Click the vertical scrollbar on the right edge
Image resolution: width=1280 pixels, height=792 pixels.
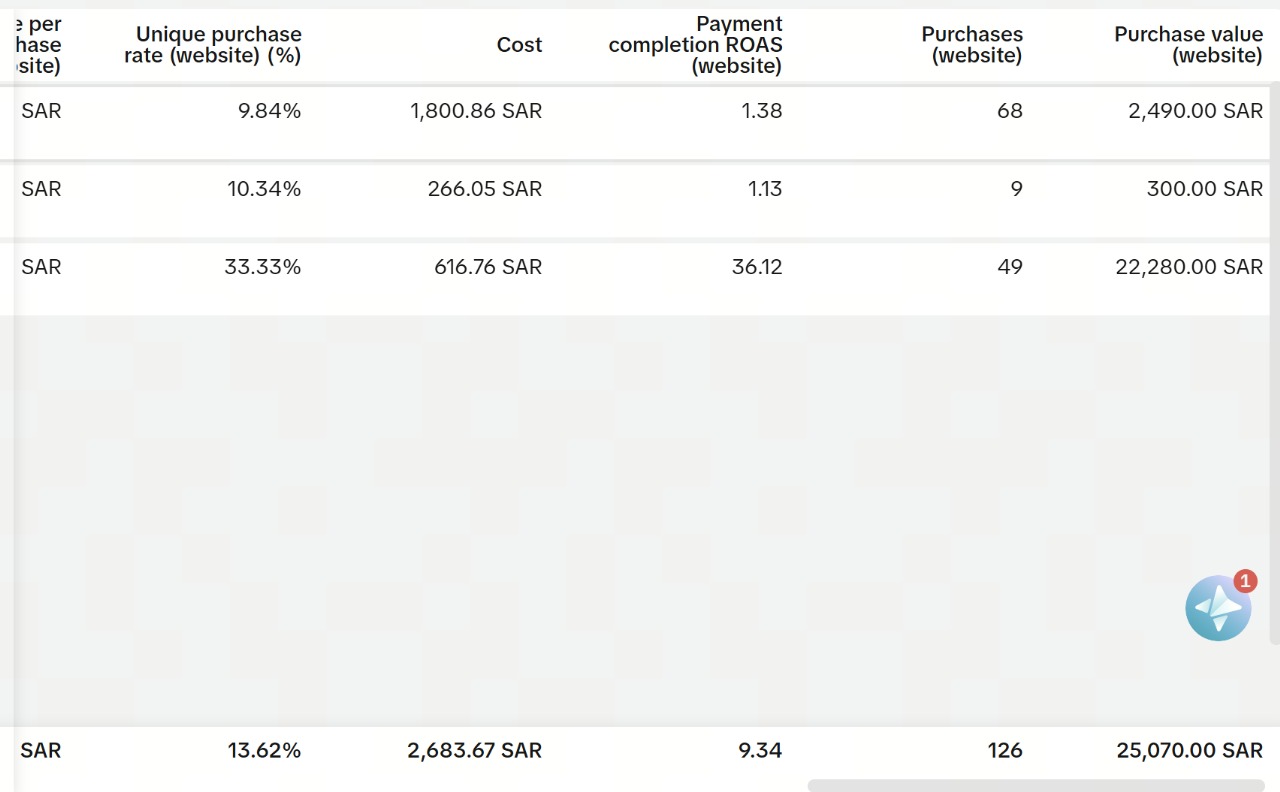tap(1274, 360)
